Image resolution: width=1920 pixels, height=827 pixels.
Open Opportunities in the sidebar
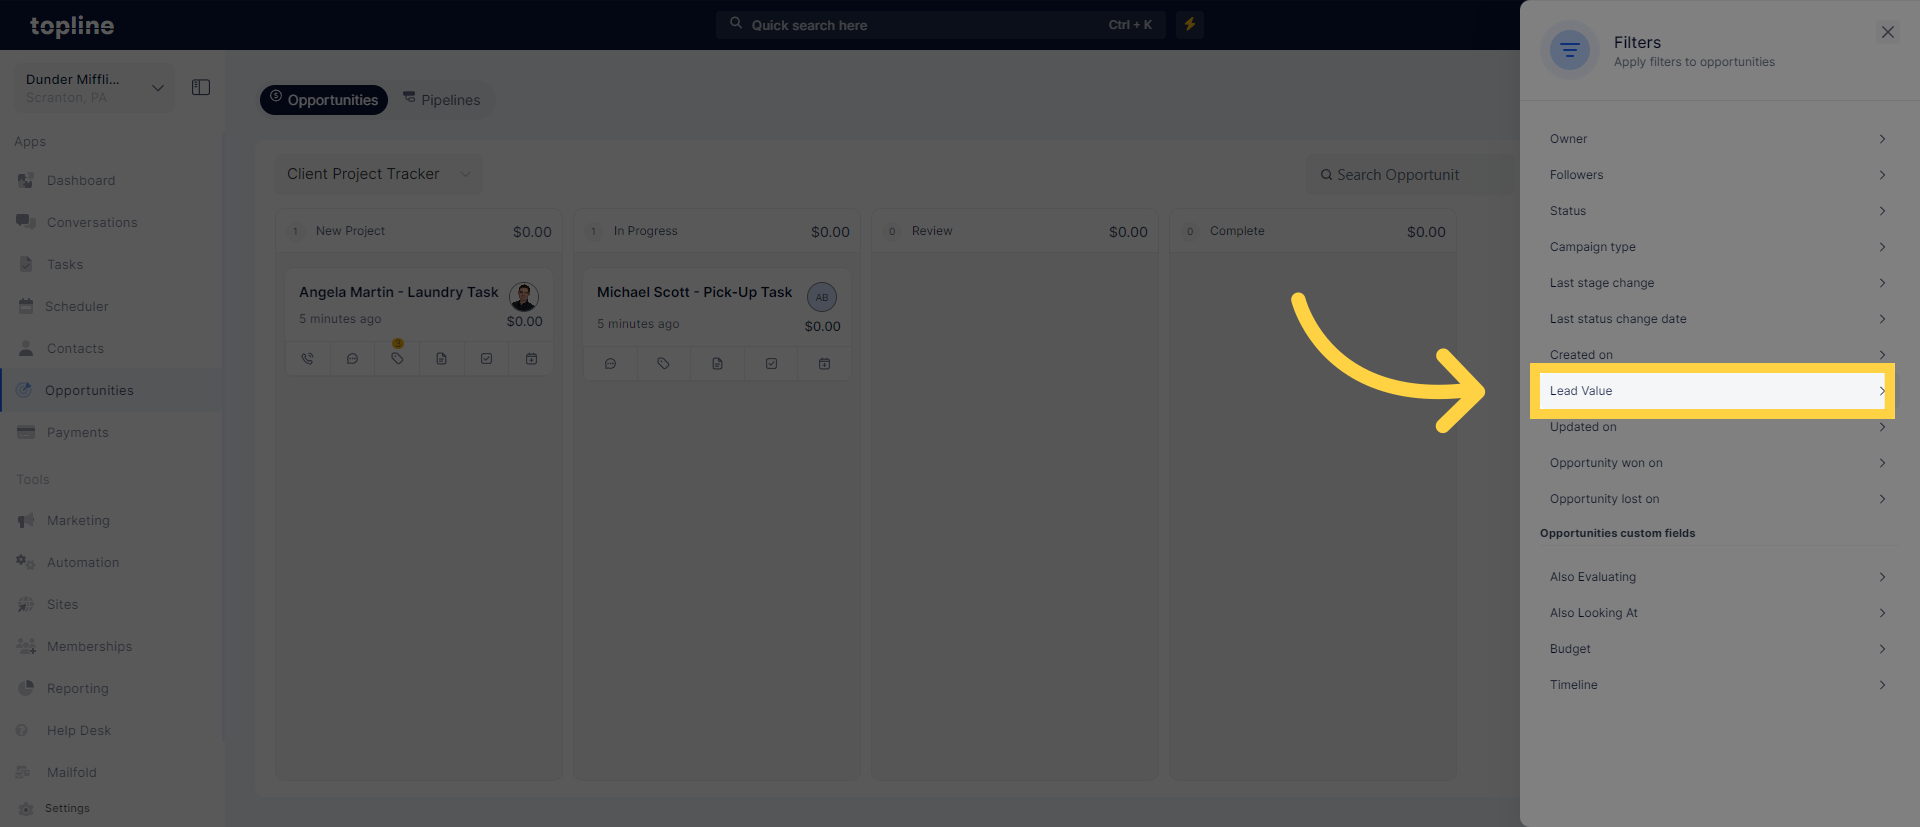click(x=111, y=390)
